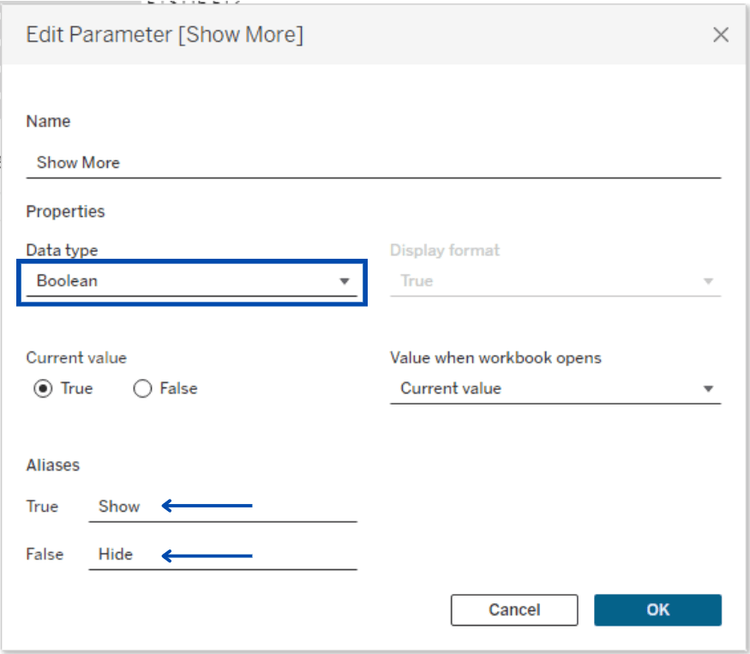
Task: Click the greyed-out Display format dropdown
Action: pyautogui.click(x=555, y=281)
